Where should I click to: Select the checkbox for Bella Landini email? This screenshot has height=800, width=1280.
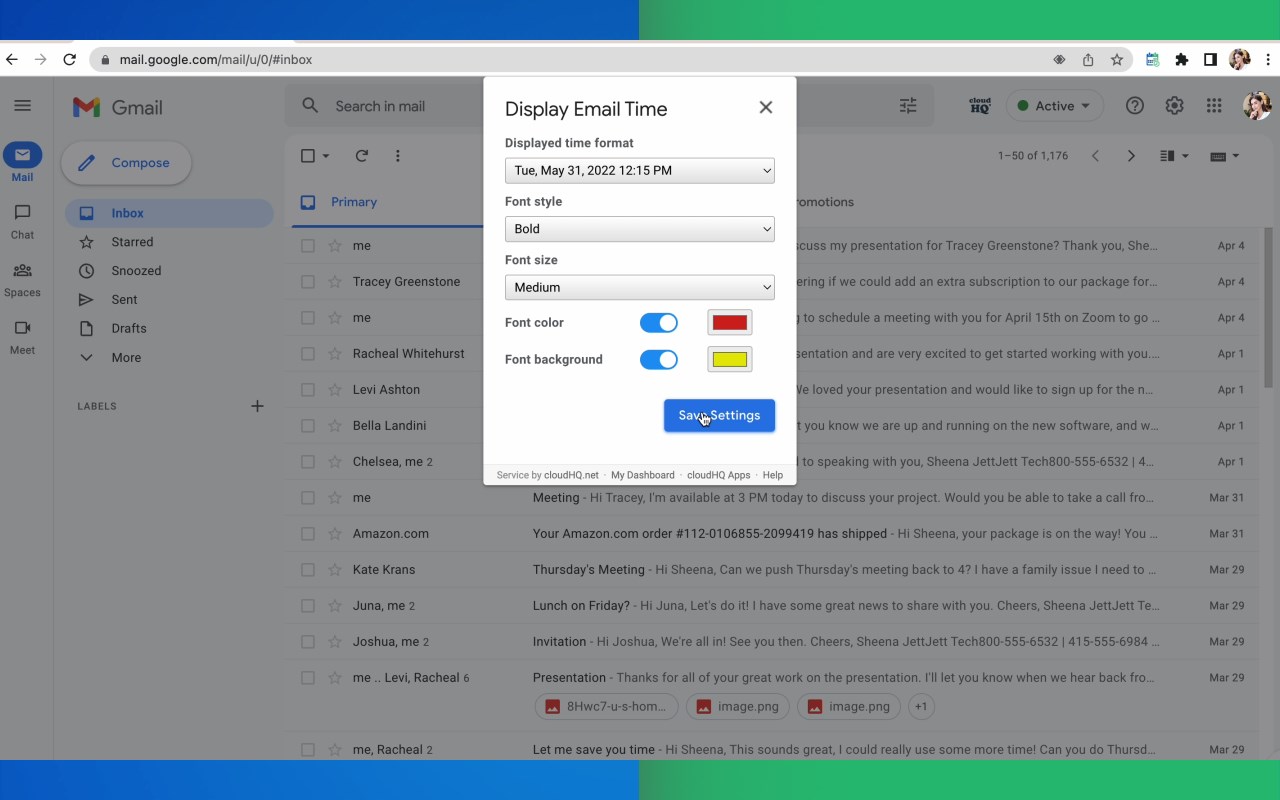tap(308, 426)
